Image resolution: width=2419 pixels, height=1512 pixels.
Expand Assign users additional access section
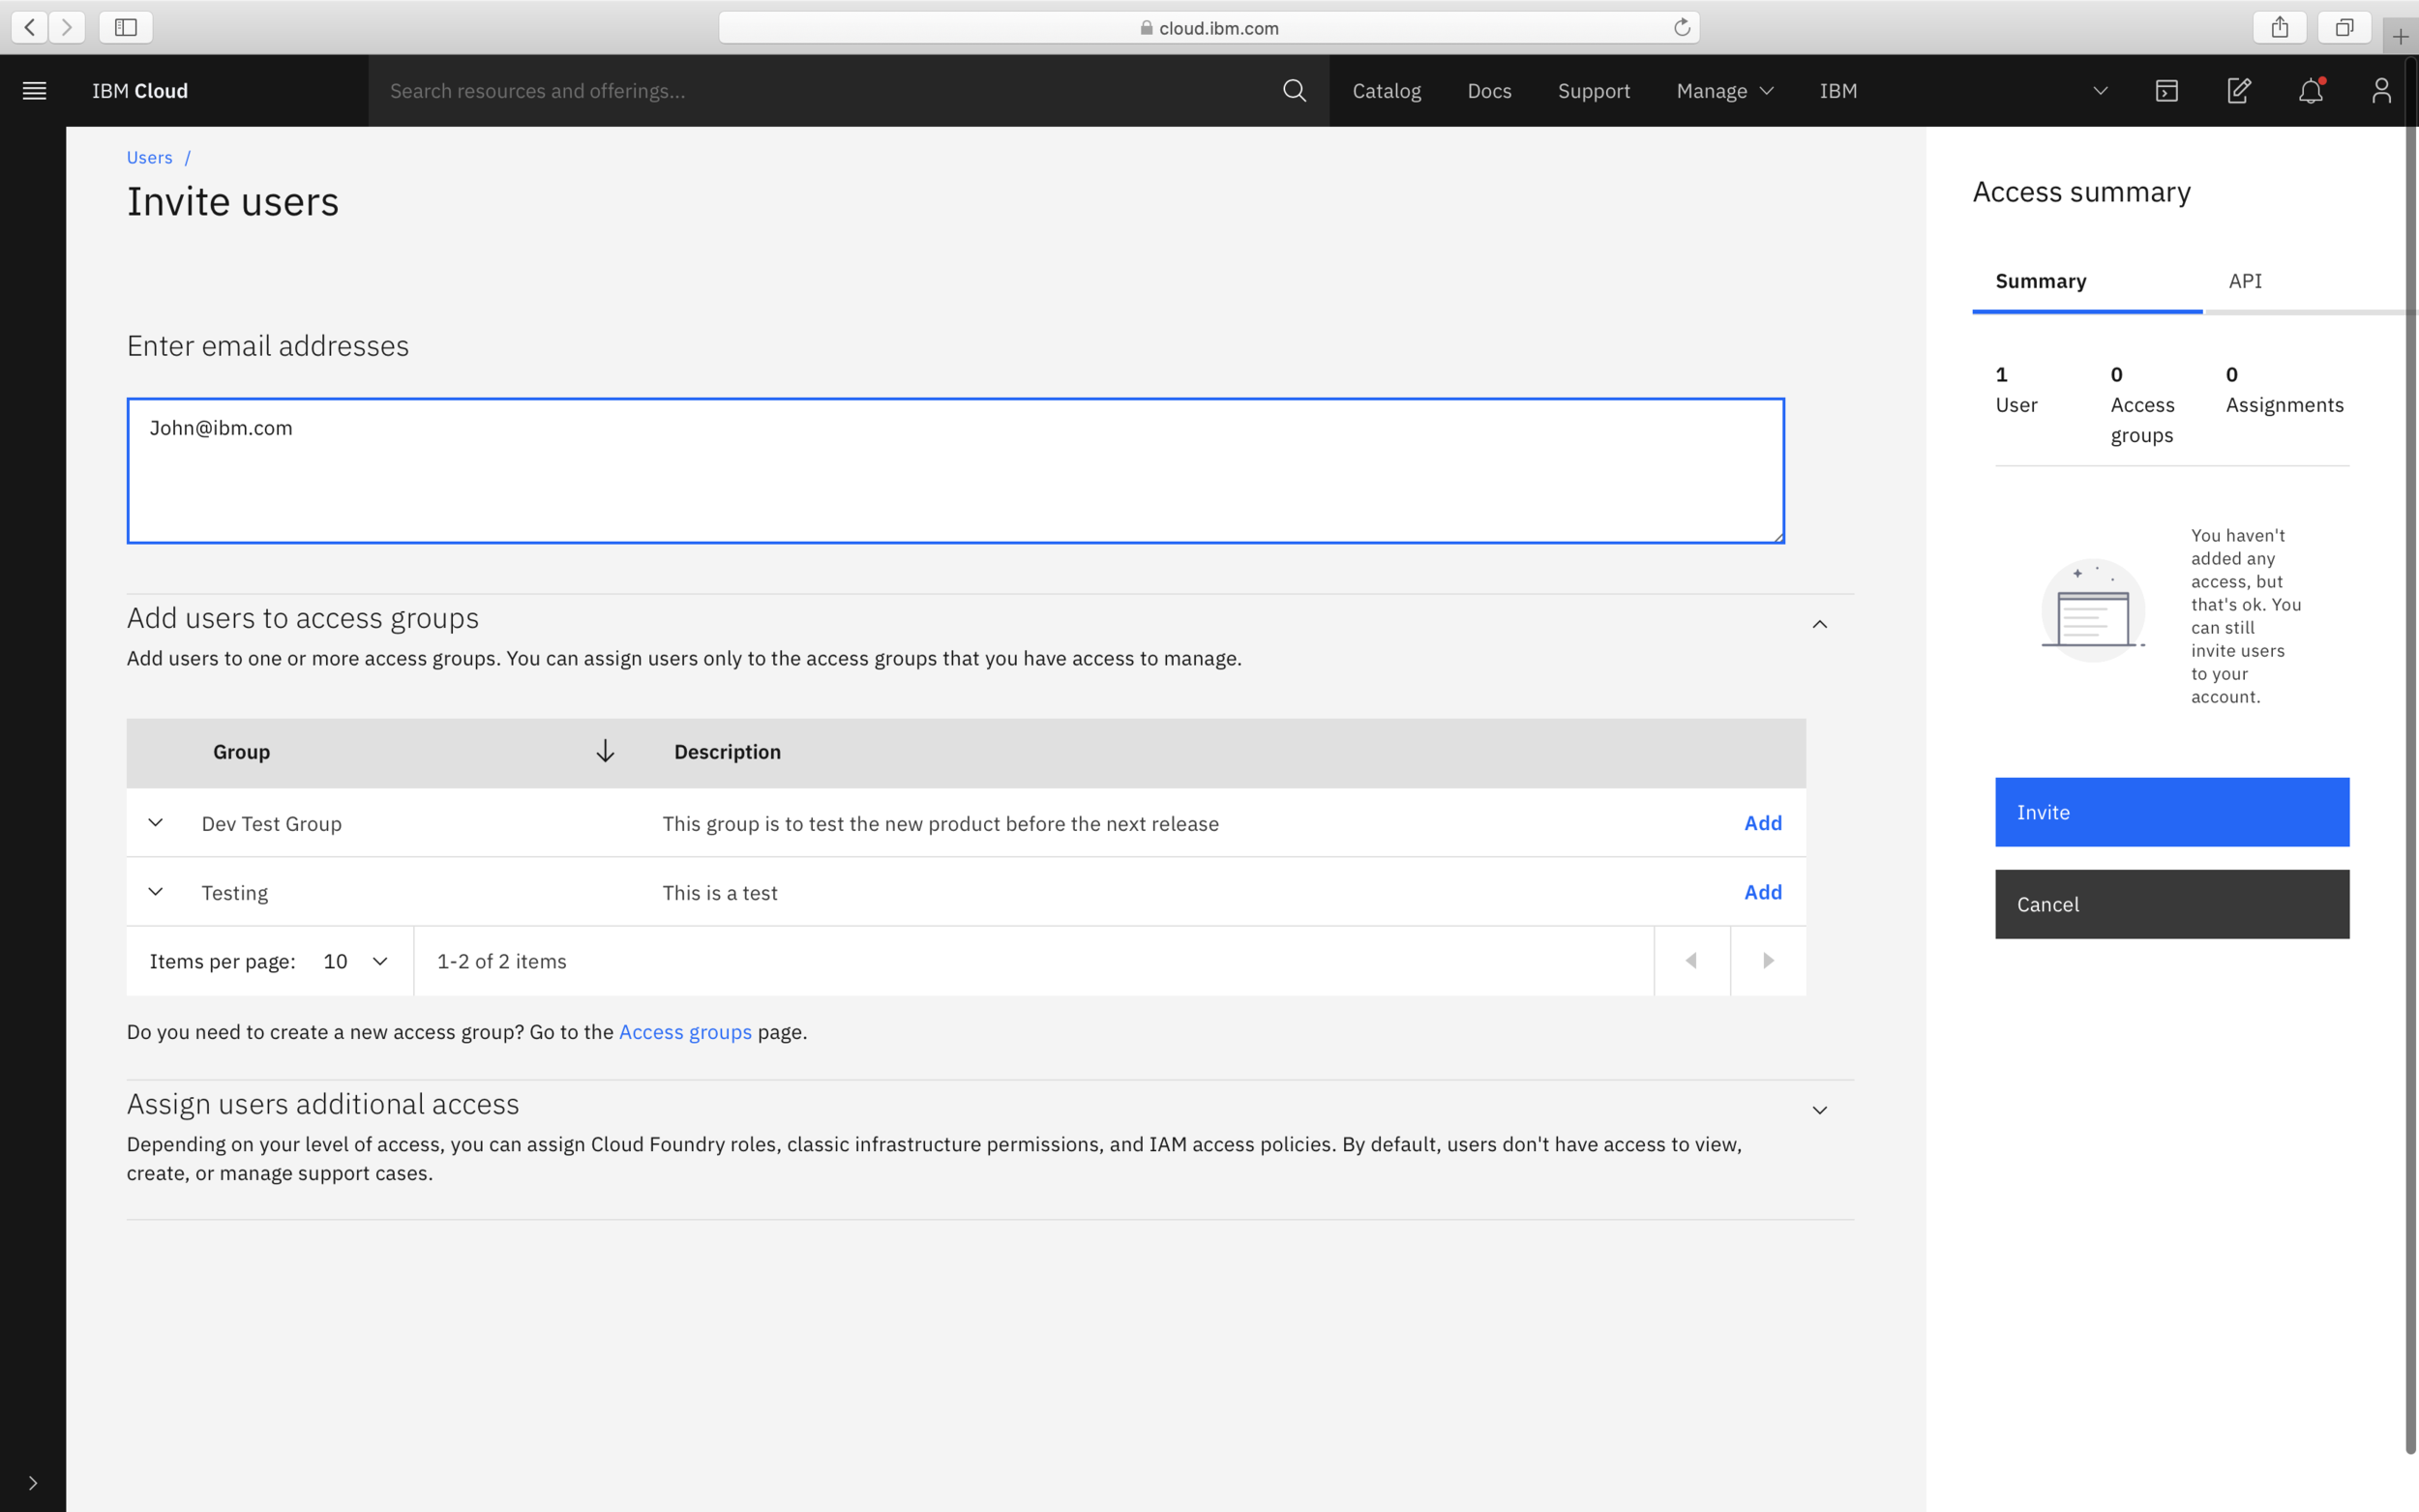pyautogui.click(x=1819, y=1110)
